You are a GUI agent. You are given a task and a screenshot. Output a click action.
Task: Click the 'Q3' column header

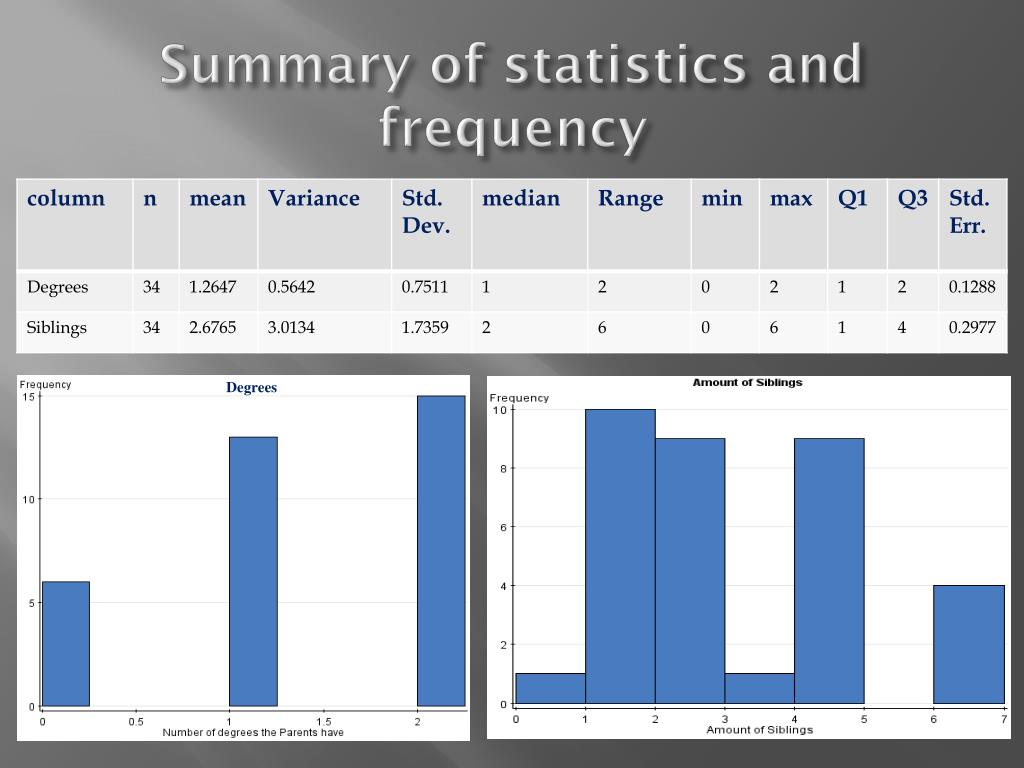912,223
